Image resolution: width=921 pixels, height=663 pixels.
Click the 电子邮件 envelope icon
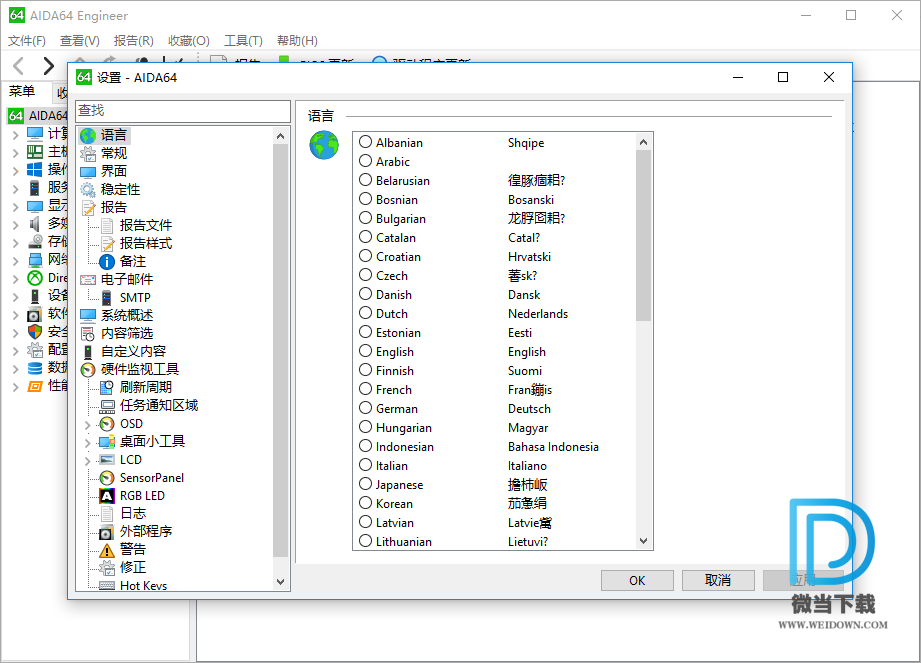[x=88, y=280]
